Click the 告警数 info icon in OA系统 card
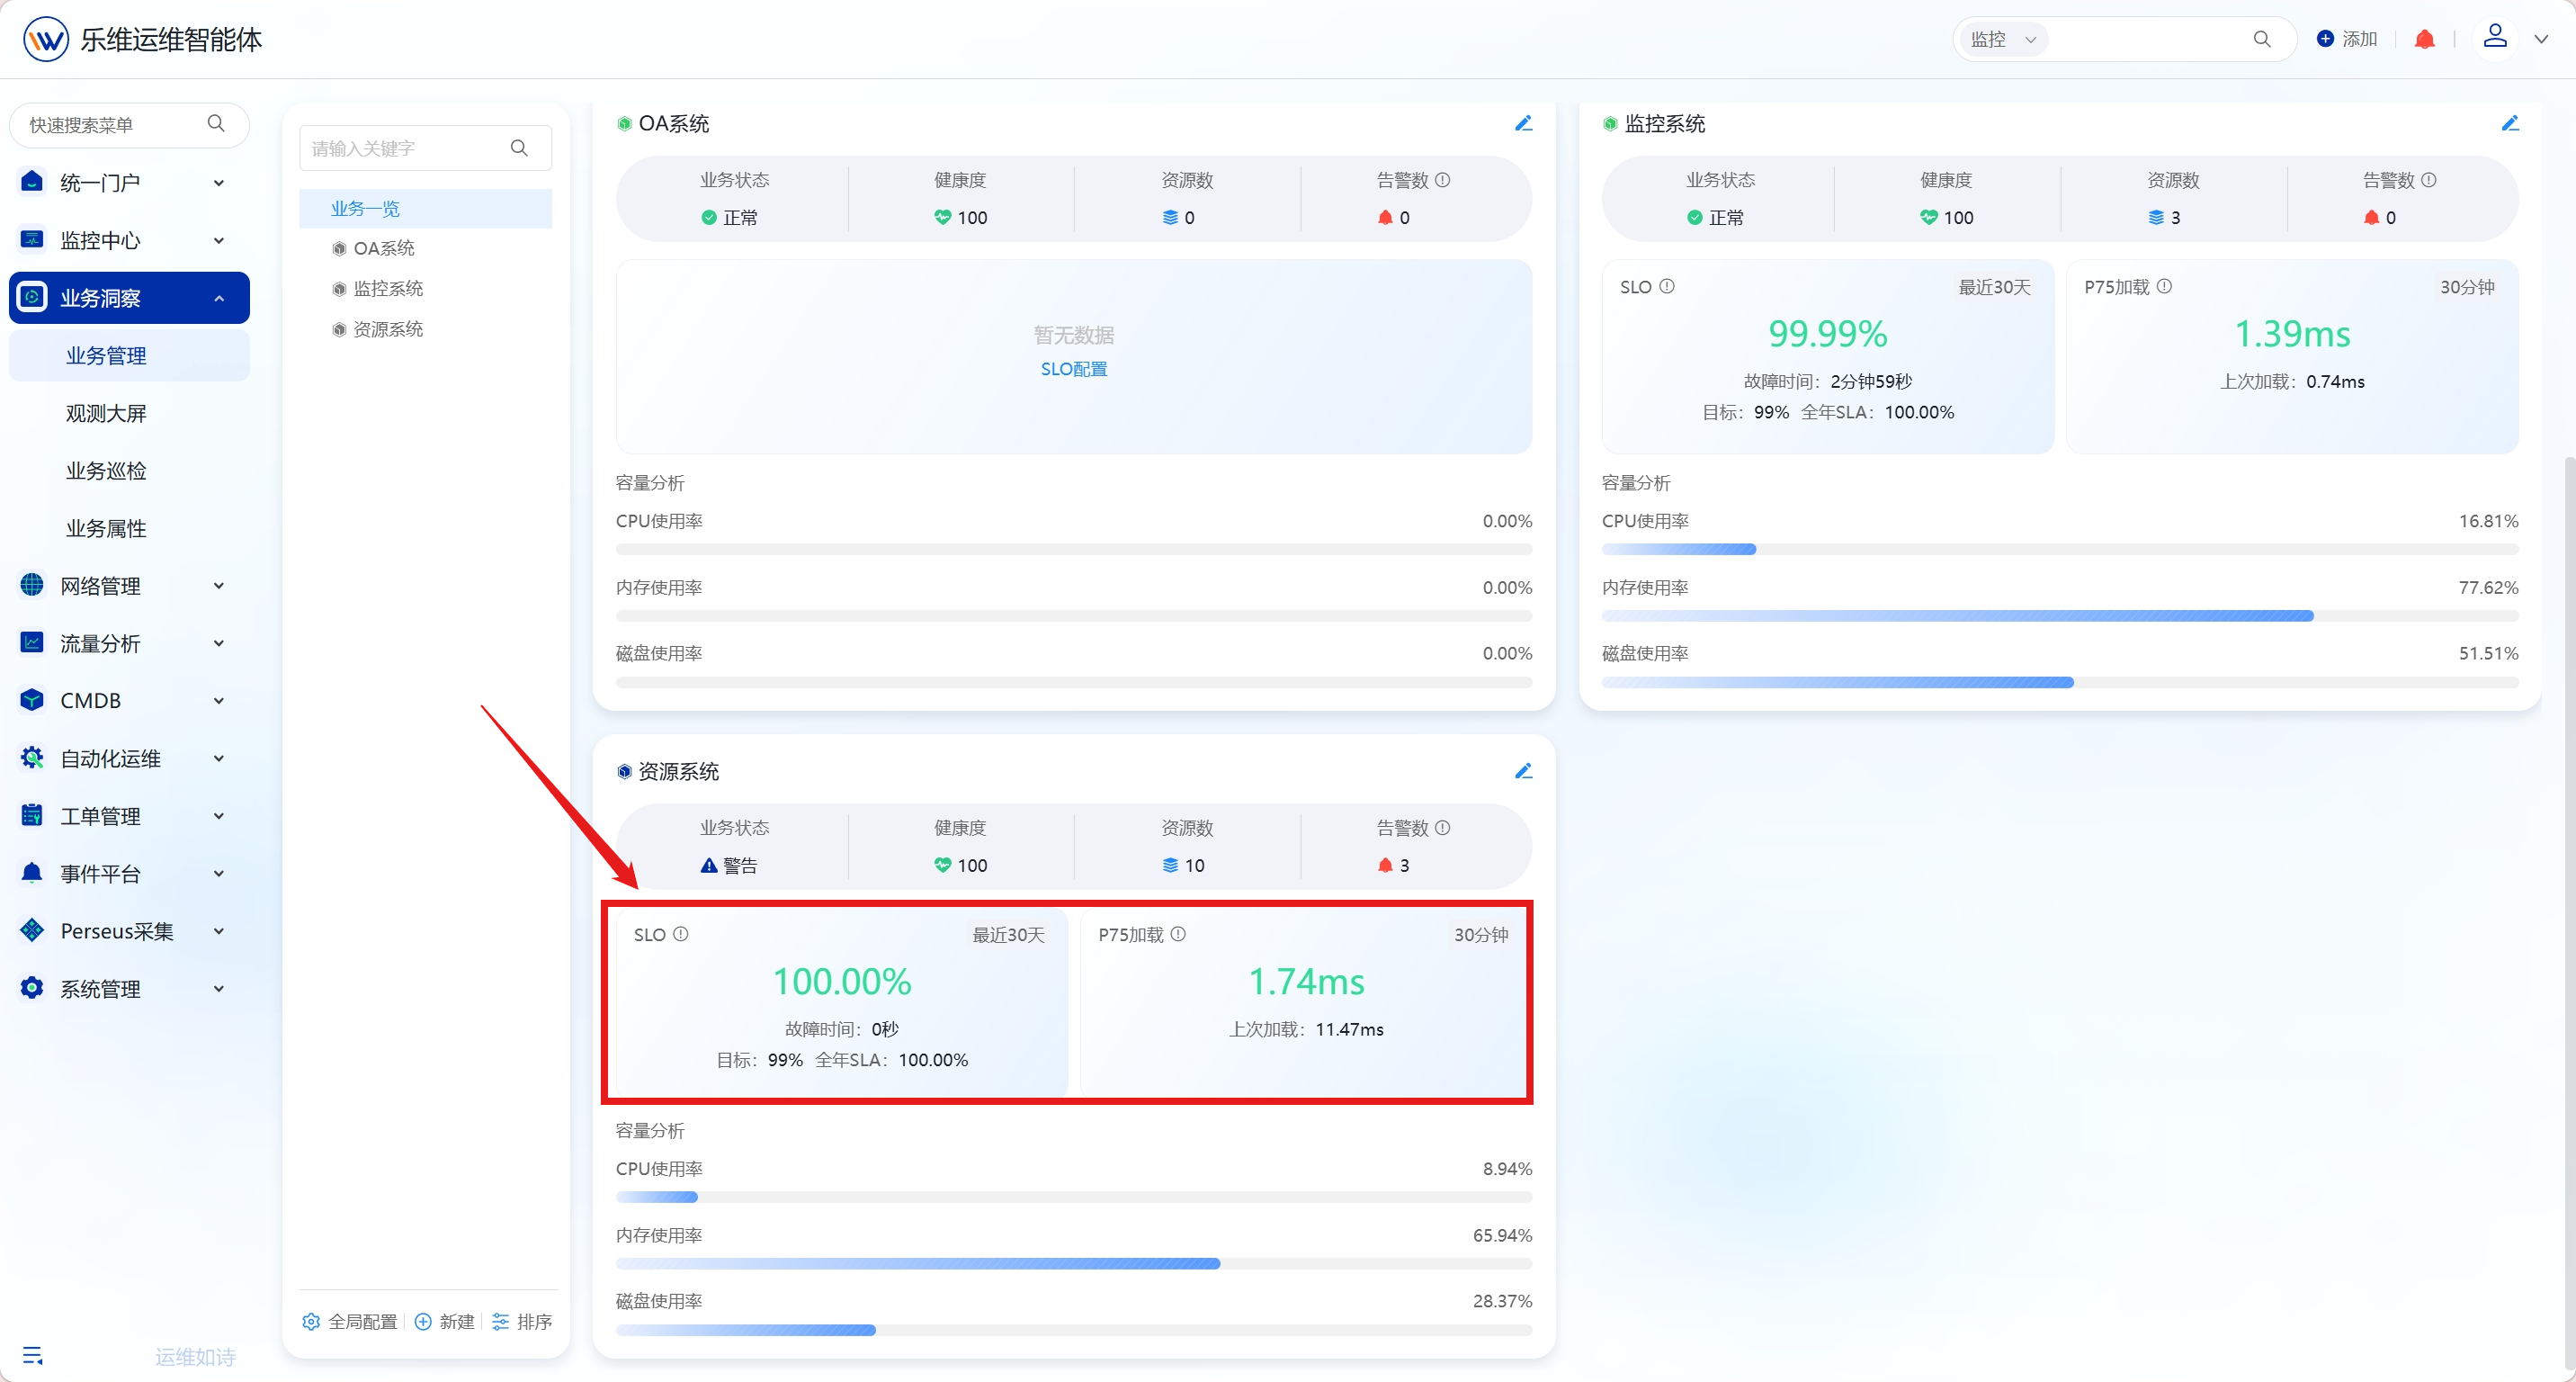This screenshot has height=1382, width=2576. coord(1443,180)
